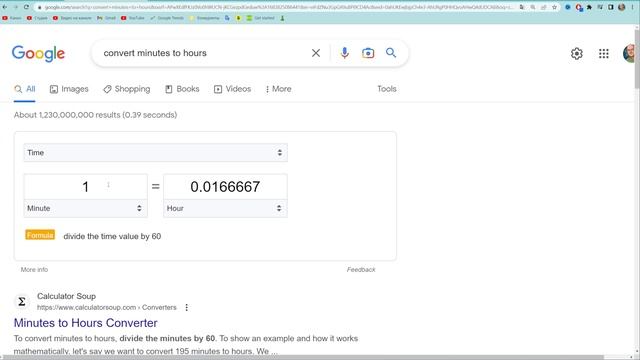Click the orange Formula label
640x360 pixels.
pyautogui.click(x=40, y=235)
